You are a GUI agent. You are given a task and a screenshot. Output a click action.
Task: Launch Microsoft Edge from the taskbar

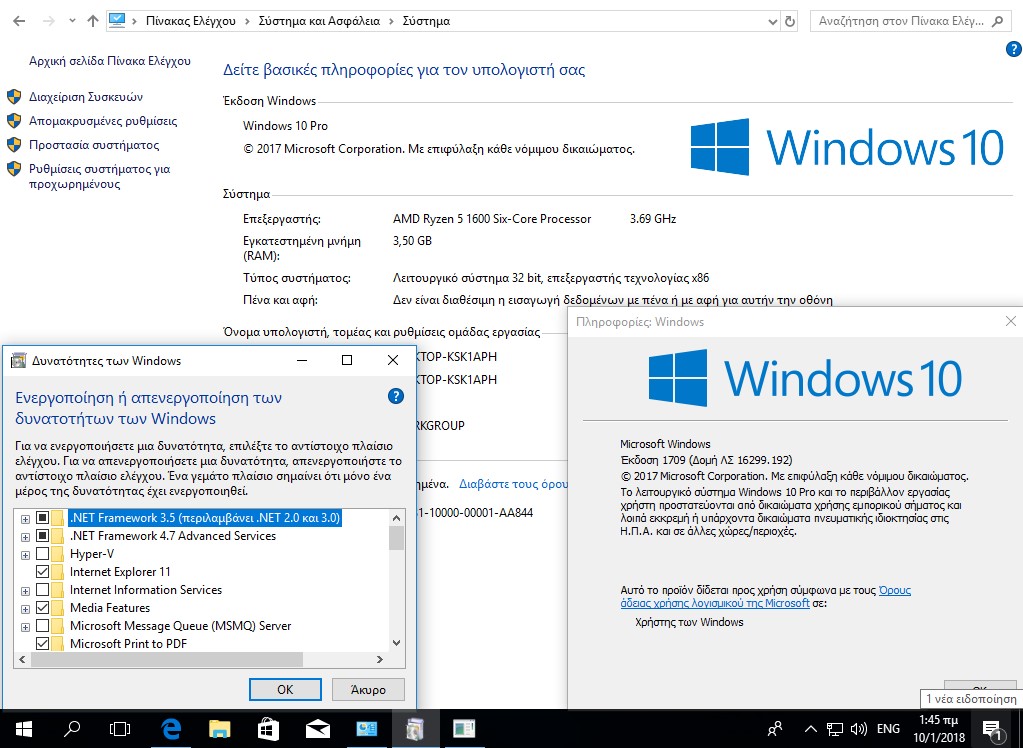click(x=170, y=728)
